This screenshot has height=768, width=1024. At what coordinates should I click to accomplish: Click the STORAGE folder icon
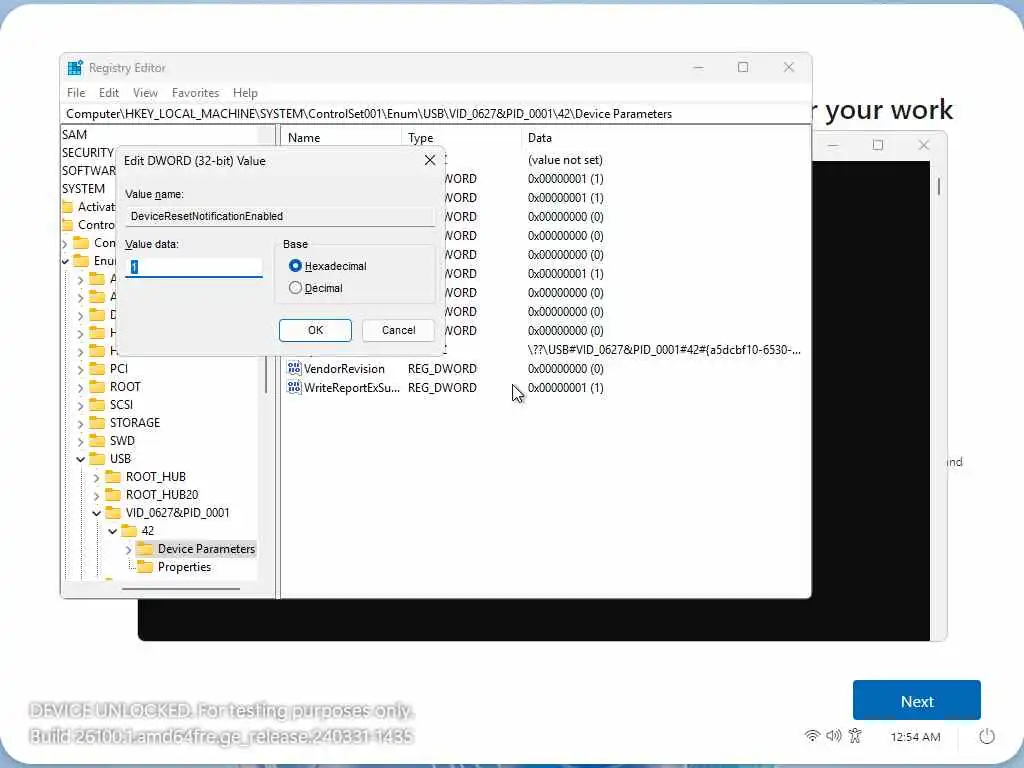pos(97,423)
